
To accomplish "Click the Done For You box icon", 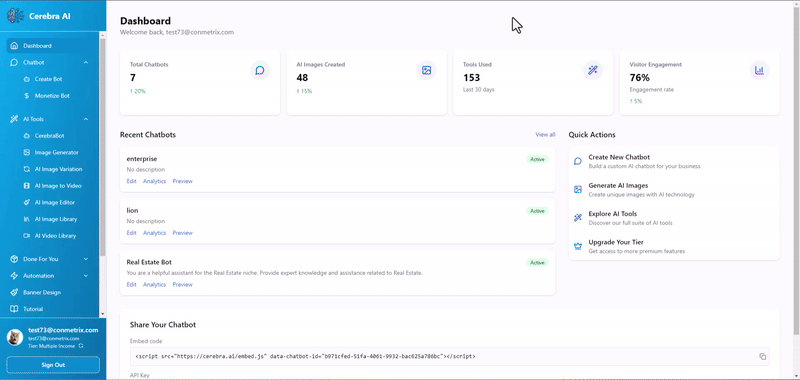I will [14, 259].
